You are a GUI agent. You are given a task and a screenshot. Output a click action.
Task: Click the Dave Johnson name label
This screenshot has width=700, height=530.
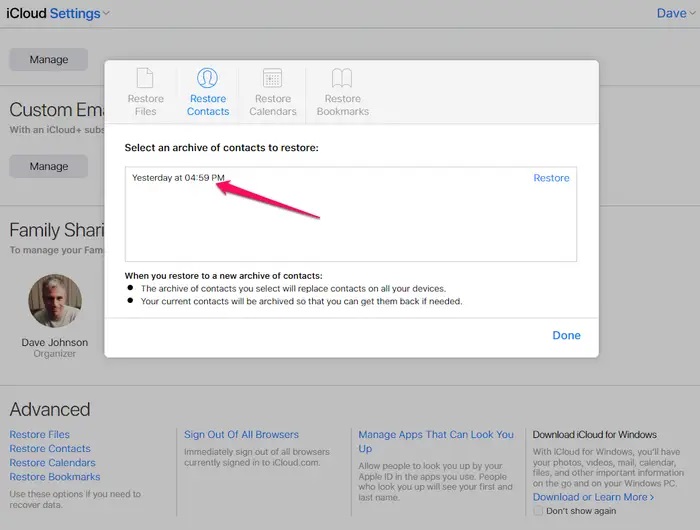coord(55,342)
